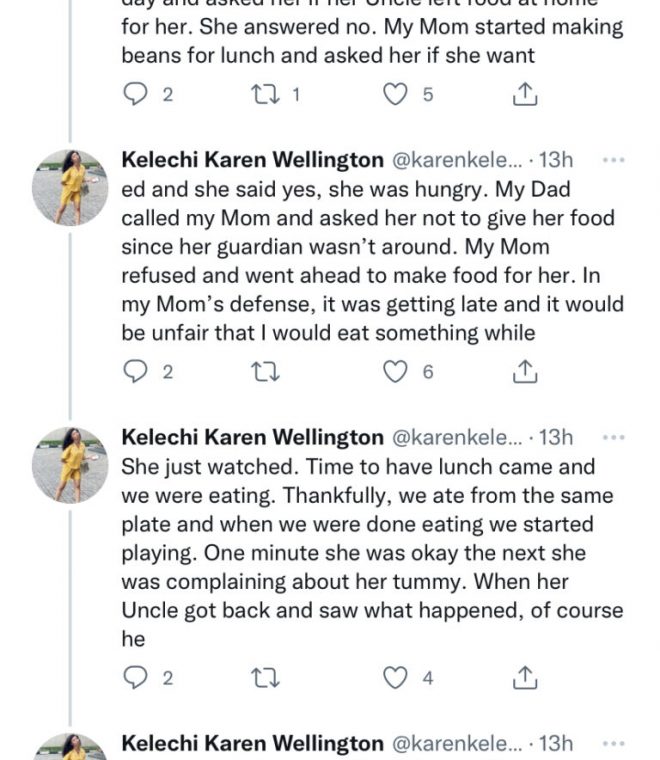This screenshot has height=760, width=660.
Task: Open more options on 'She just watched' tweet
Action: [615, 437]
